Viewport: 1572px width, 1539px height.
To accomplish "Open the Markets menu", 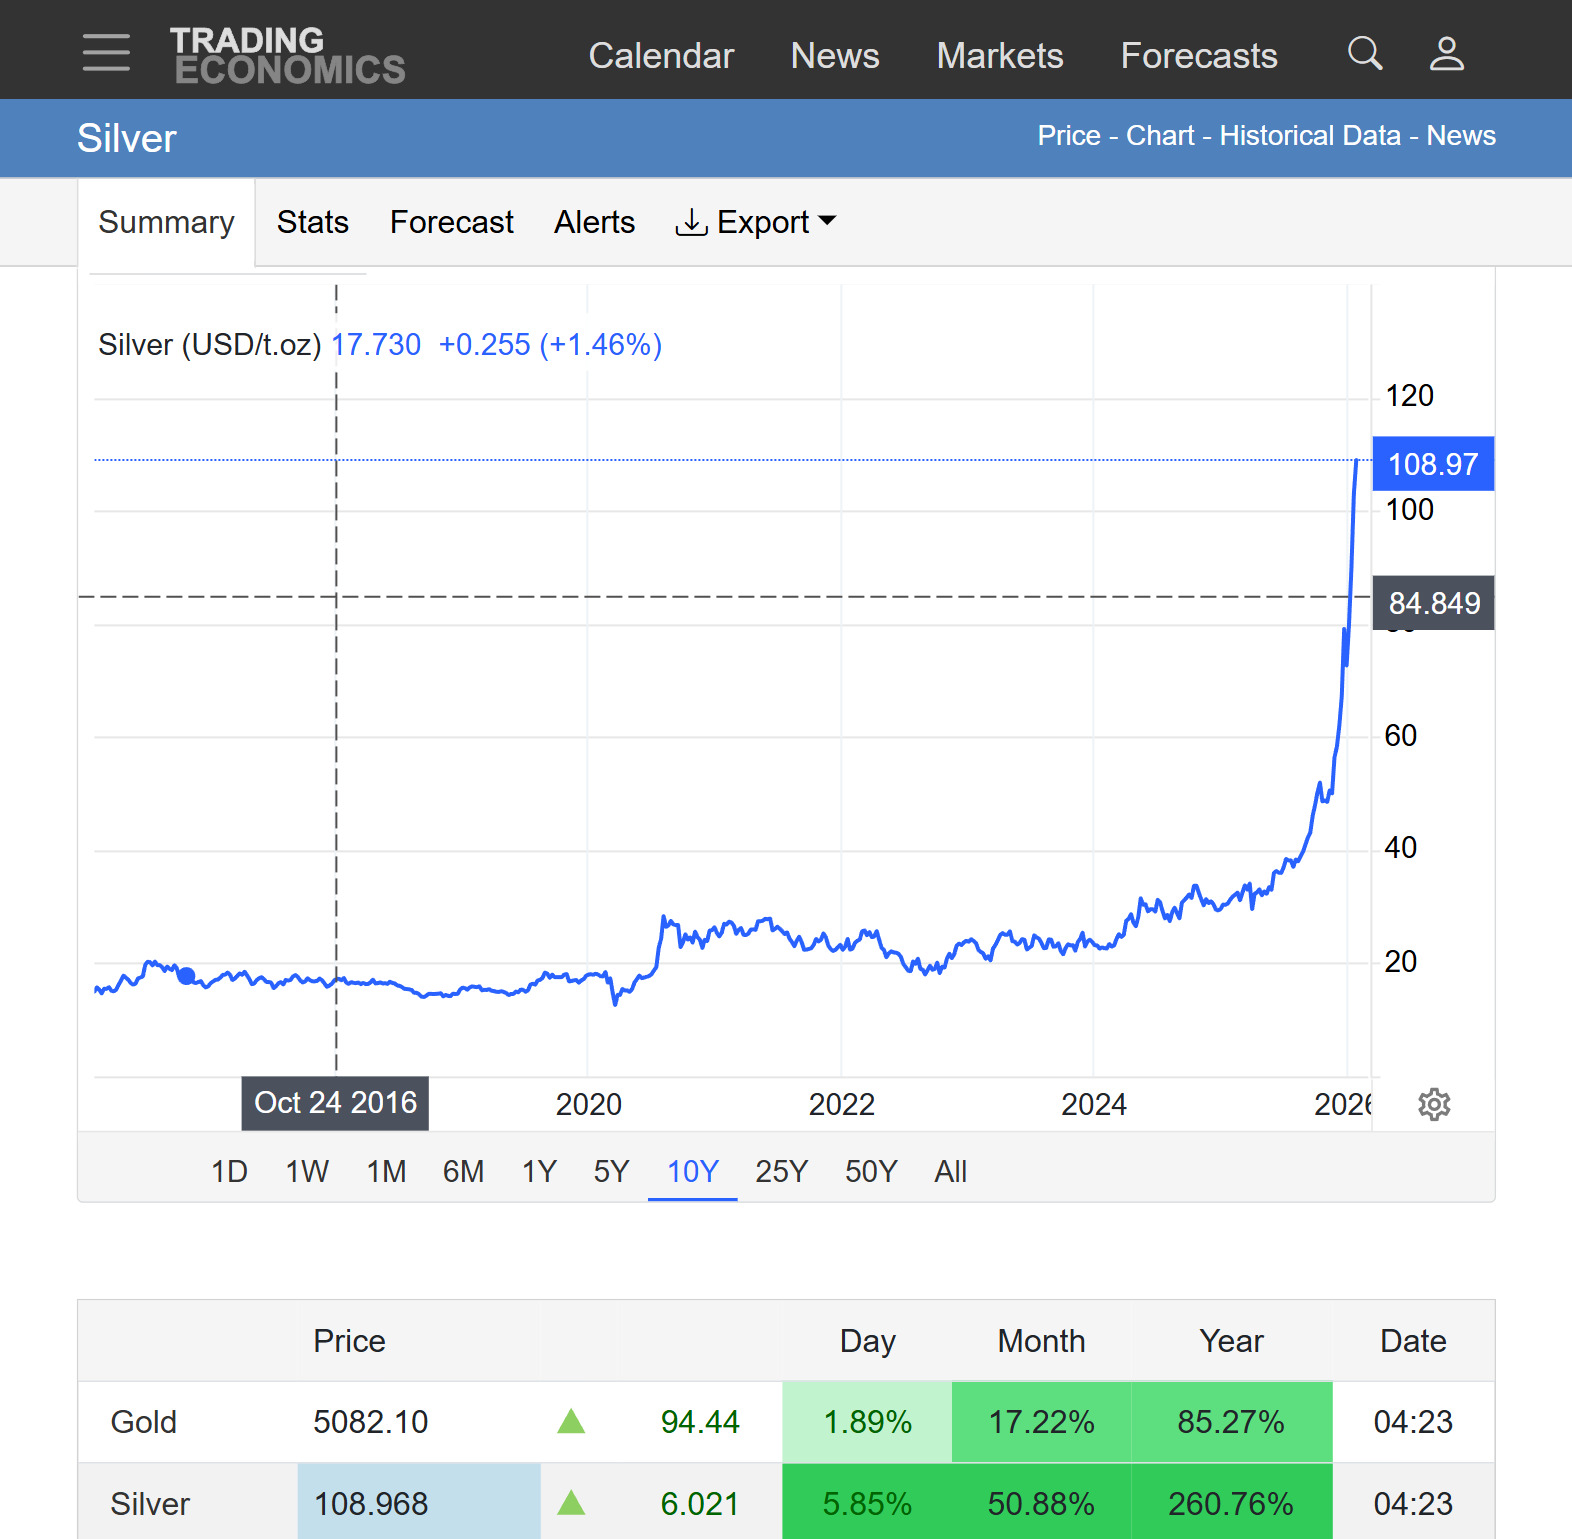I will (1000, 56).
